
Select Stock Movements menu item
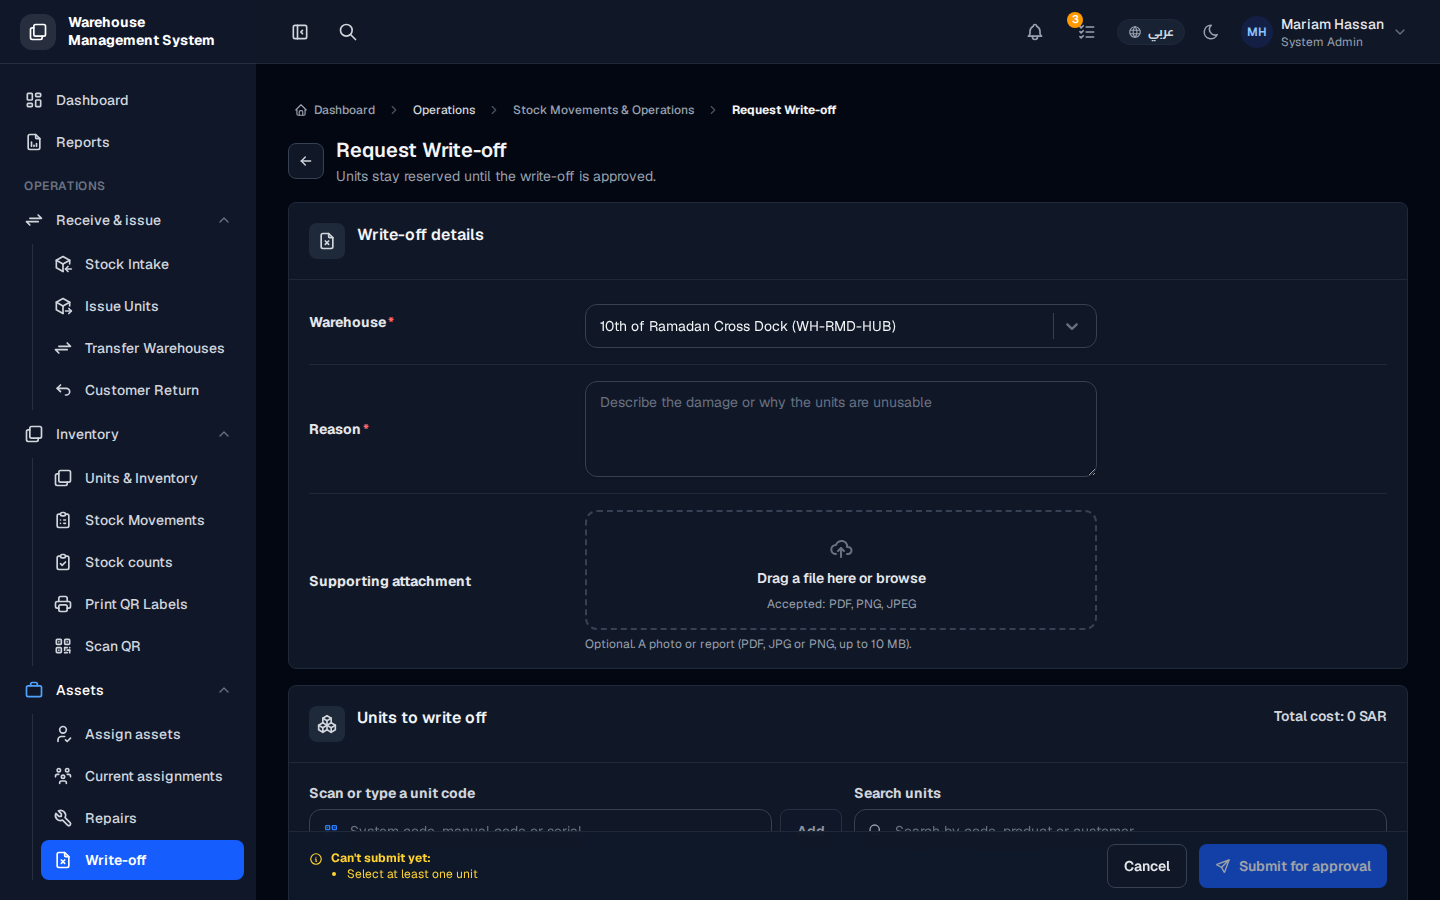click(142, 520)
